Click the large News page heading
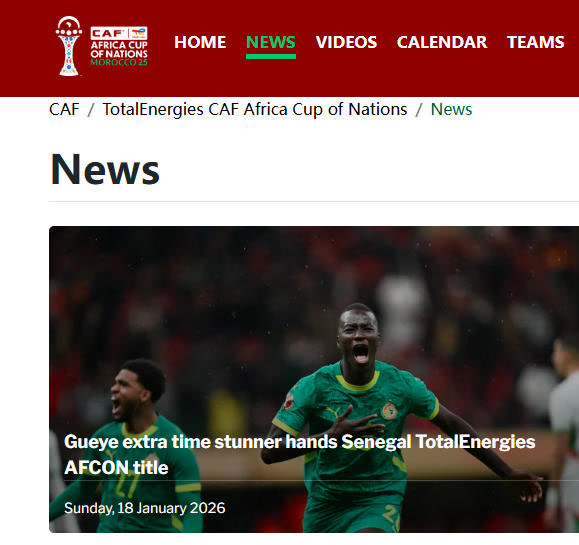Image resolution: width=579 pixels, height=545 pixels. (105, 169)
